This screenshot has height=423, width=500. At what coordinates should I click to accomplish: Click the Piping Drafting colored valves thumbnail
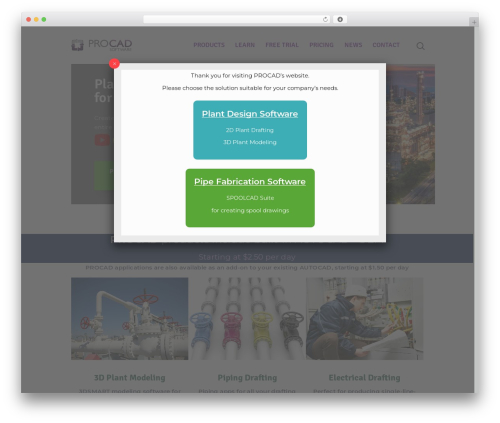[247, 319]
